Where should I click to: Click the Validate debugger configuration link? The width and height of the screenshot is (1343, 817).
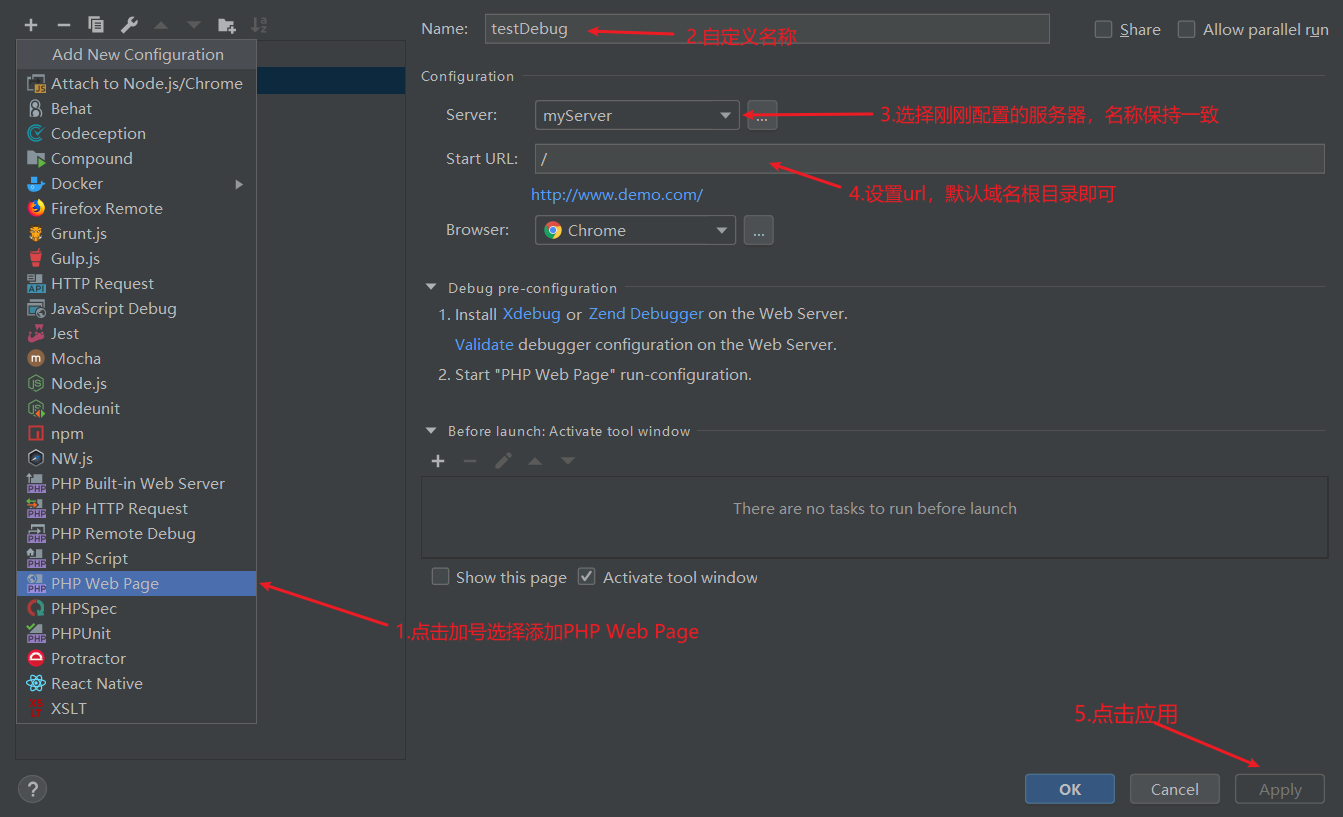[484, 345]
